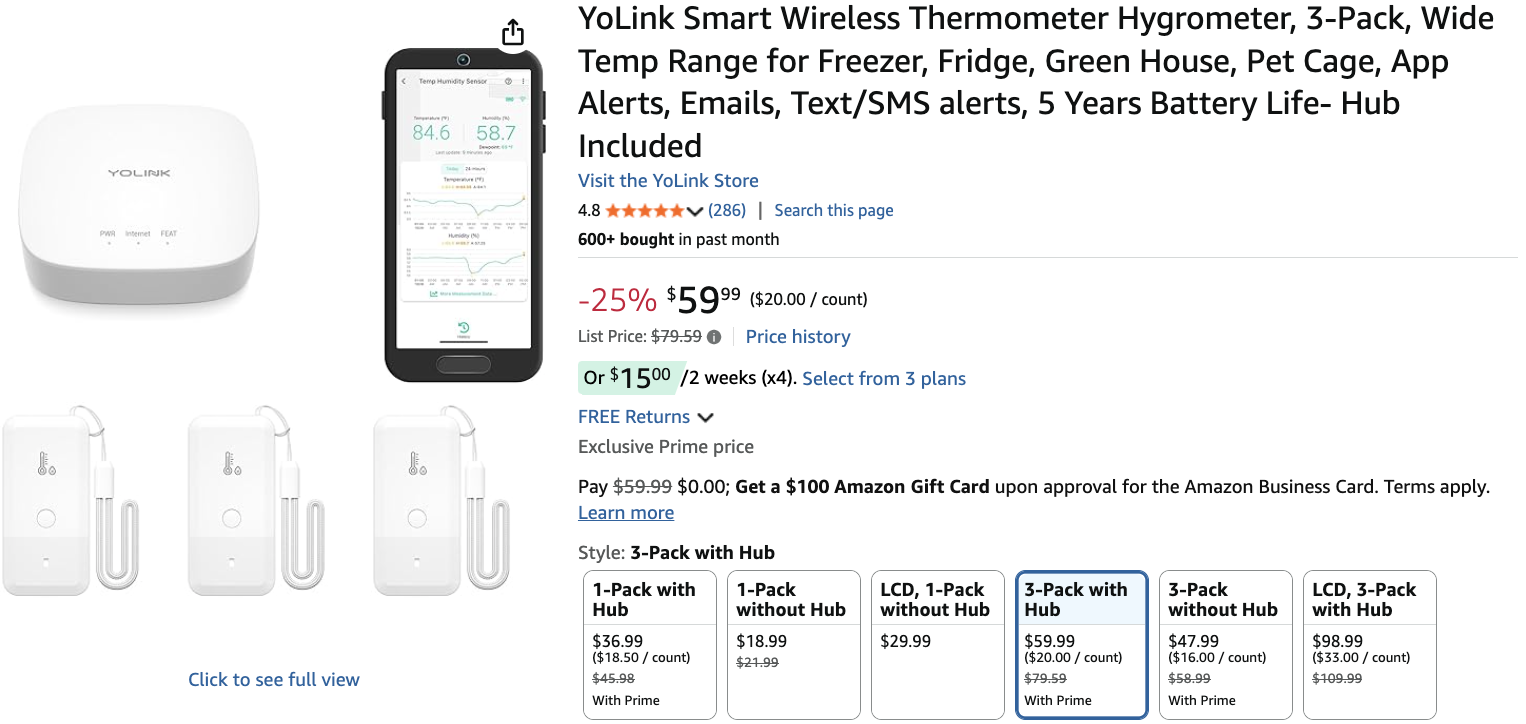Image resolution: width=1526 pixels, height=724 pixels.
Task: Click "Search this page"
Action: [x=833, y=210]
